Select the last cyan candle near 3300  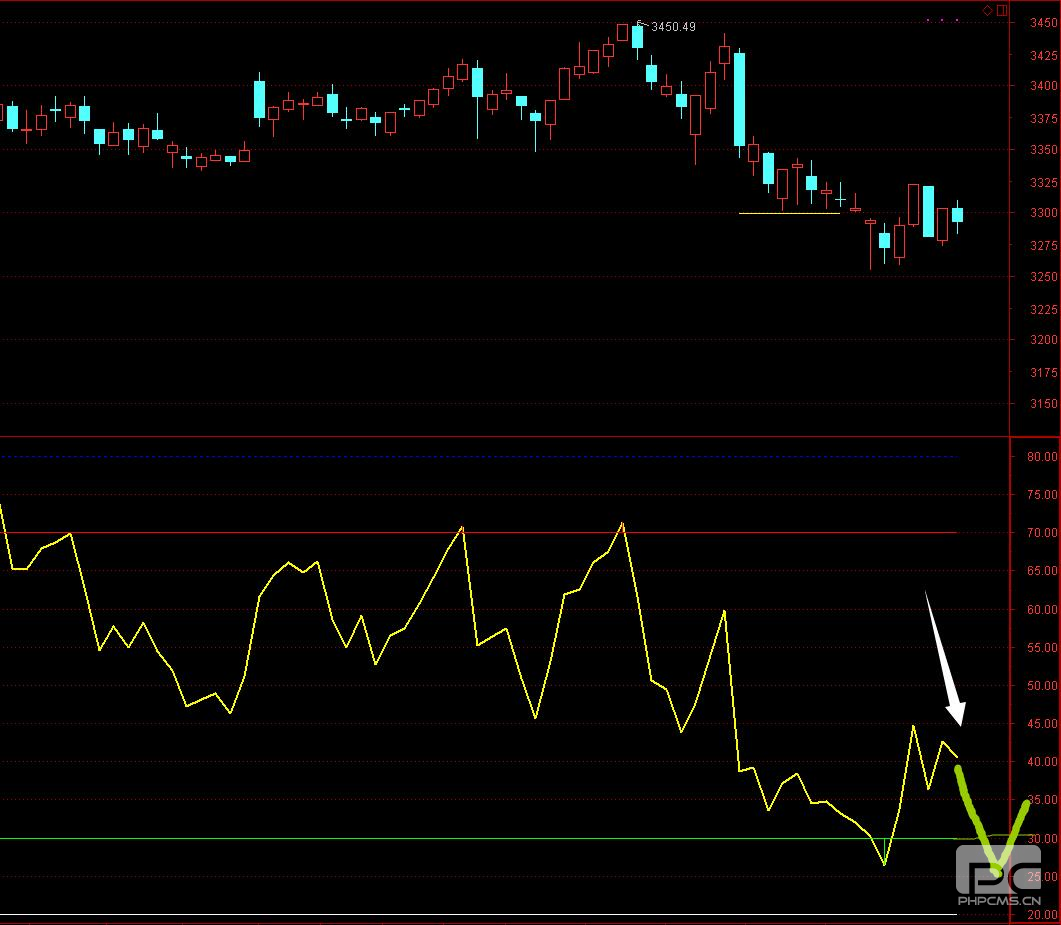[x=957, y=215]
